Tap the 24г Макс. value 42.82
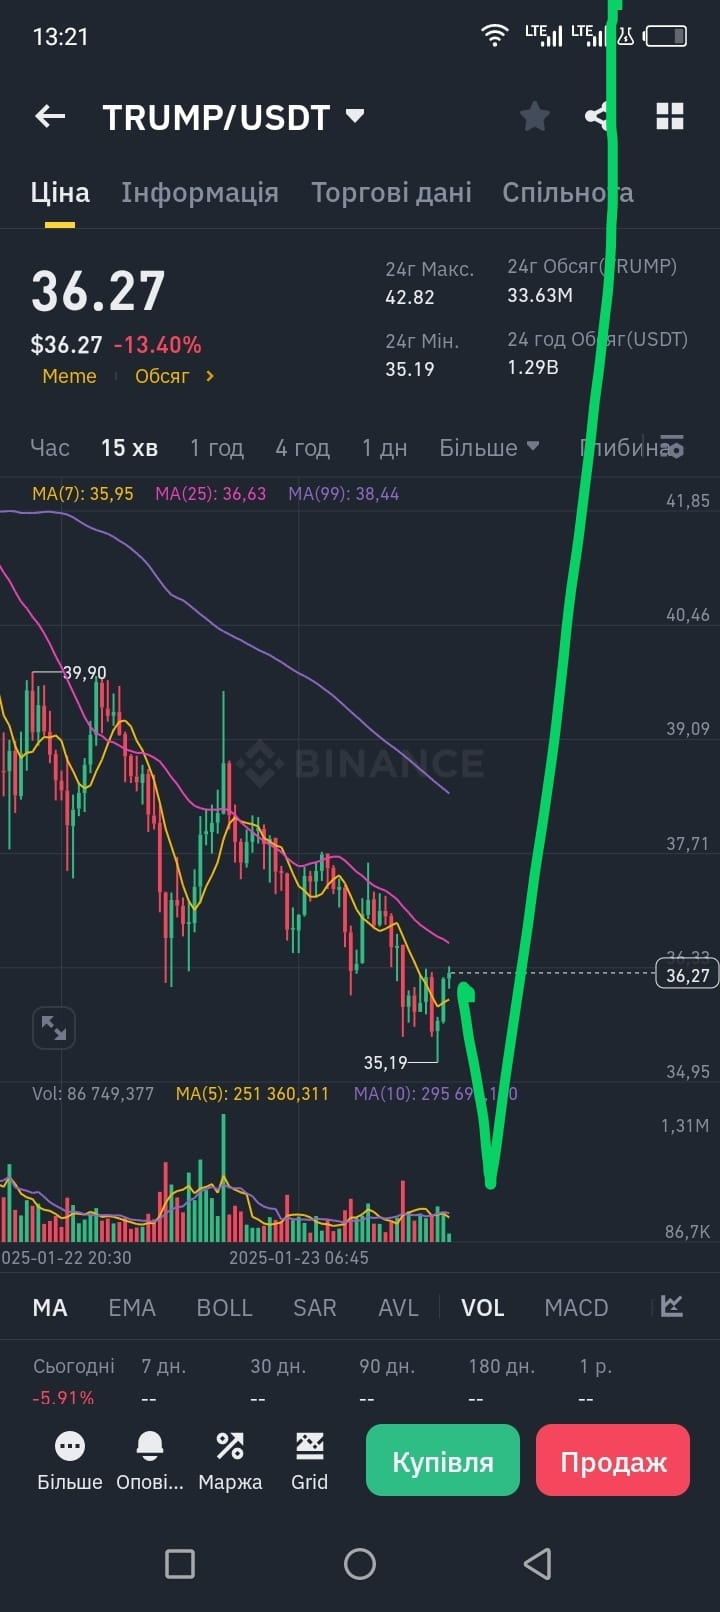Image resolution: width=720 pixels, height=1612 pixels. [x=410, y=297]
